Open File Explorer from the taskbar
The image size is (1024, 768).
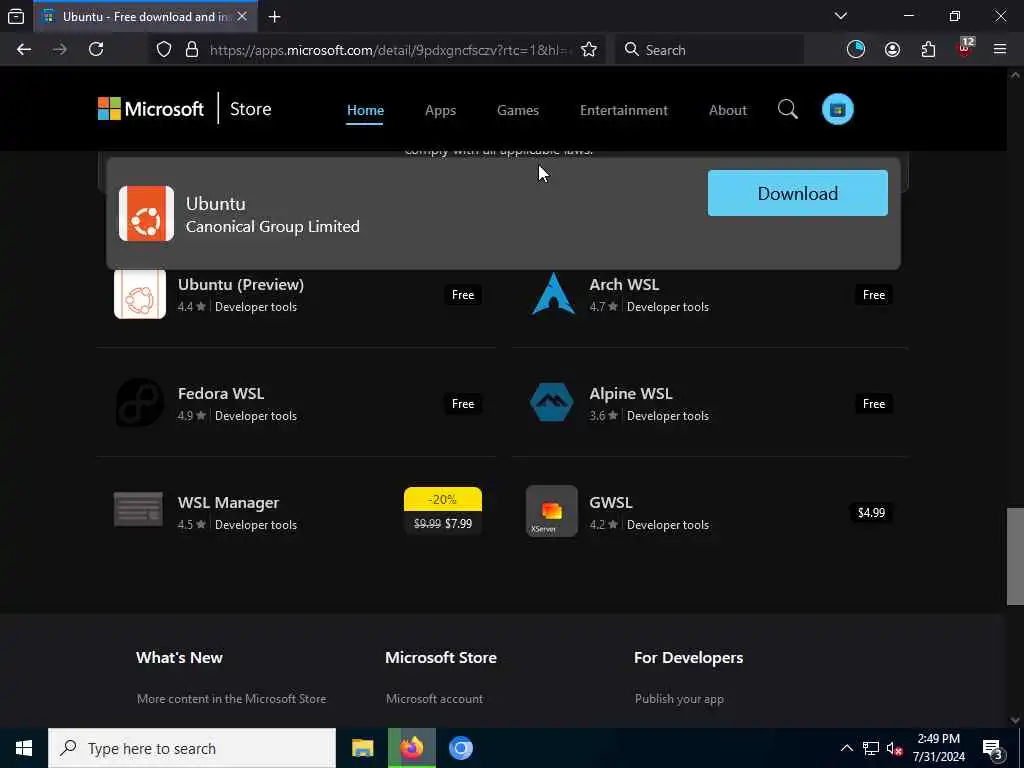pyautogui.click(x=362, y=748)
